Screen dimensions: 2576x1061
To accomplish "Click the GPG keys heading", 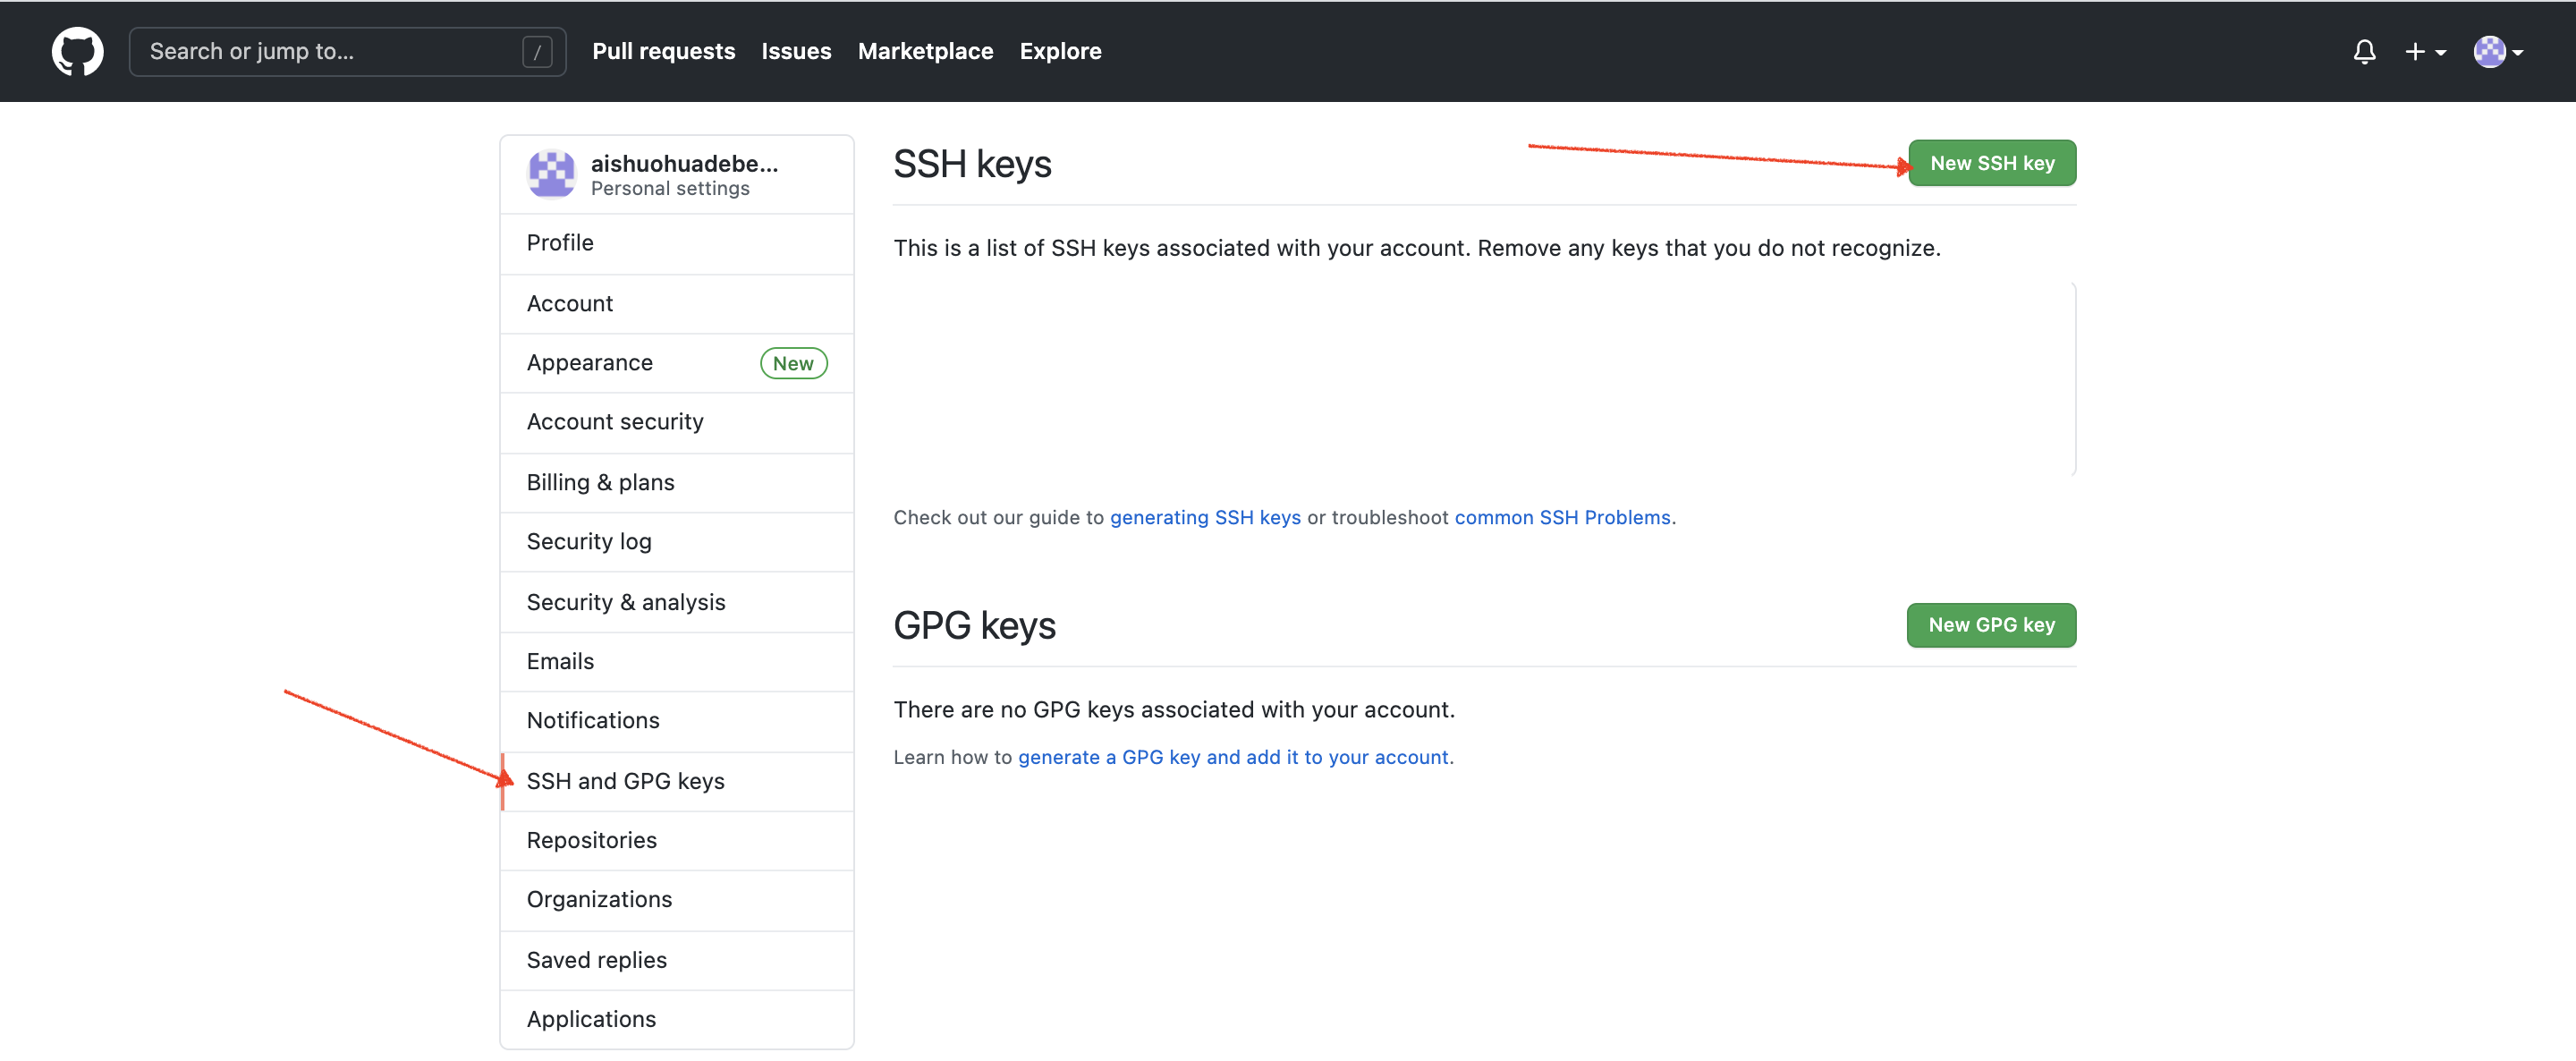I will 974,626.
